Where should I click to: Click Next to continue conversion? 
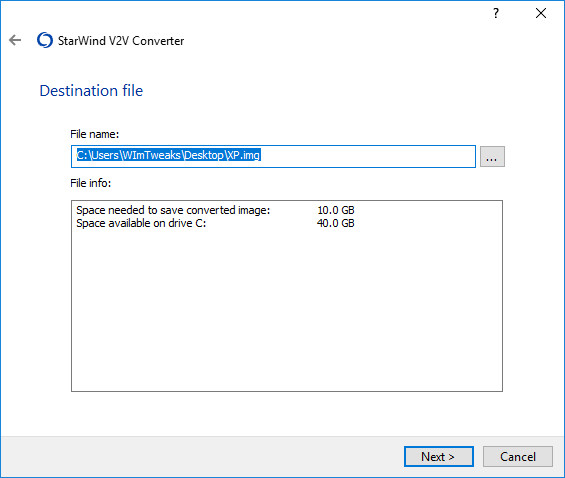[x=439, y=456]
